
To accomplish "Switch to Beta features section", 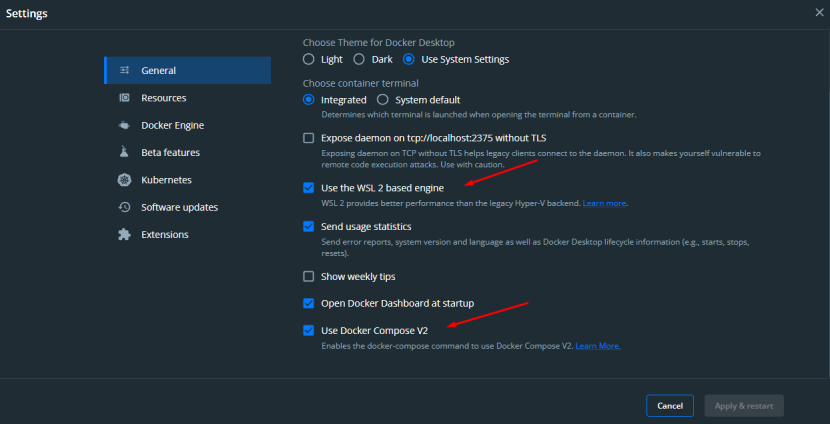I will tap(187, 152).
